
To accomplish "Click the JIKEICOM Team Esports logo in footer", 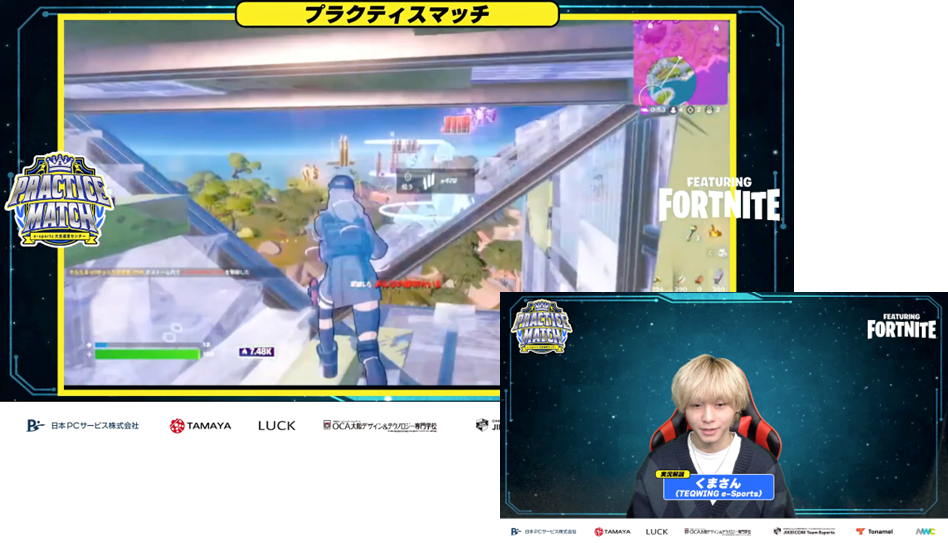I will [804, 532].
